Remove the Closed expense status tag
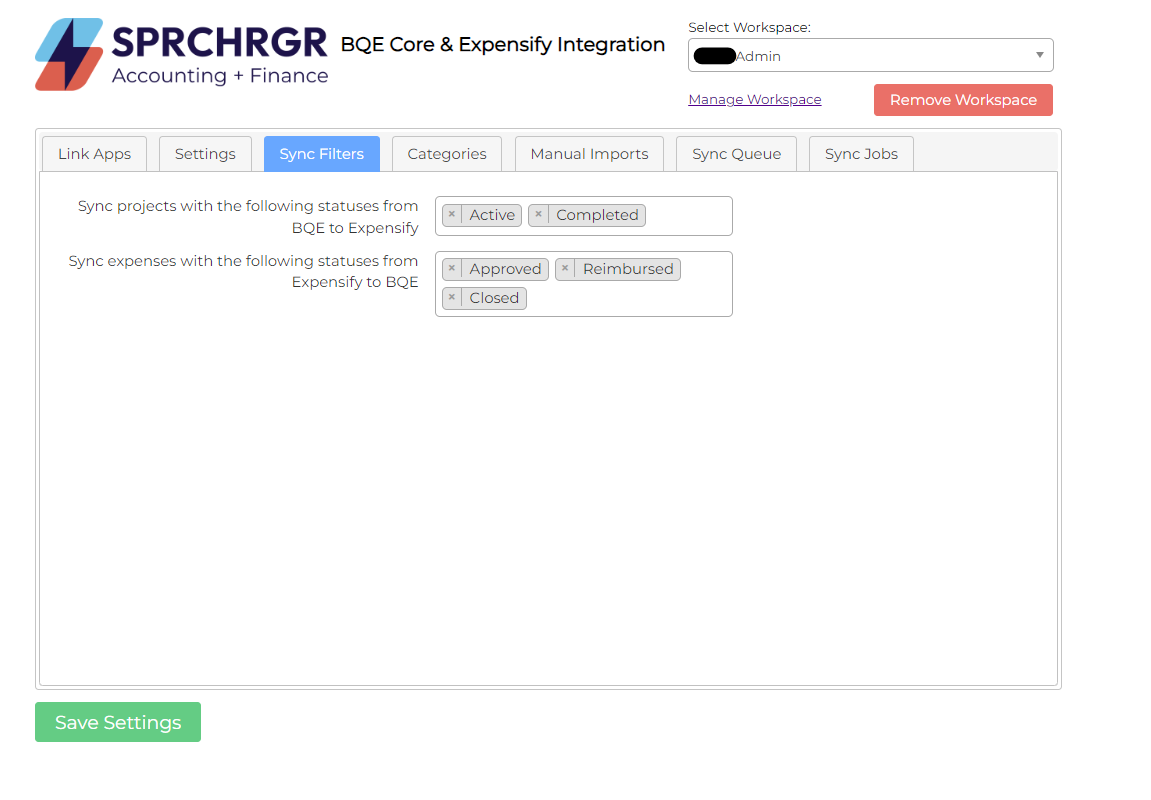 pyautogui.click(x=452, y=297)
